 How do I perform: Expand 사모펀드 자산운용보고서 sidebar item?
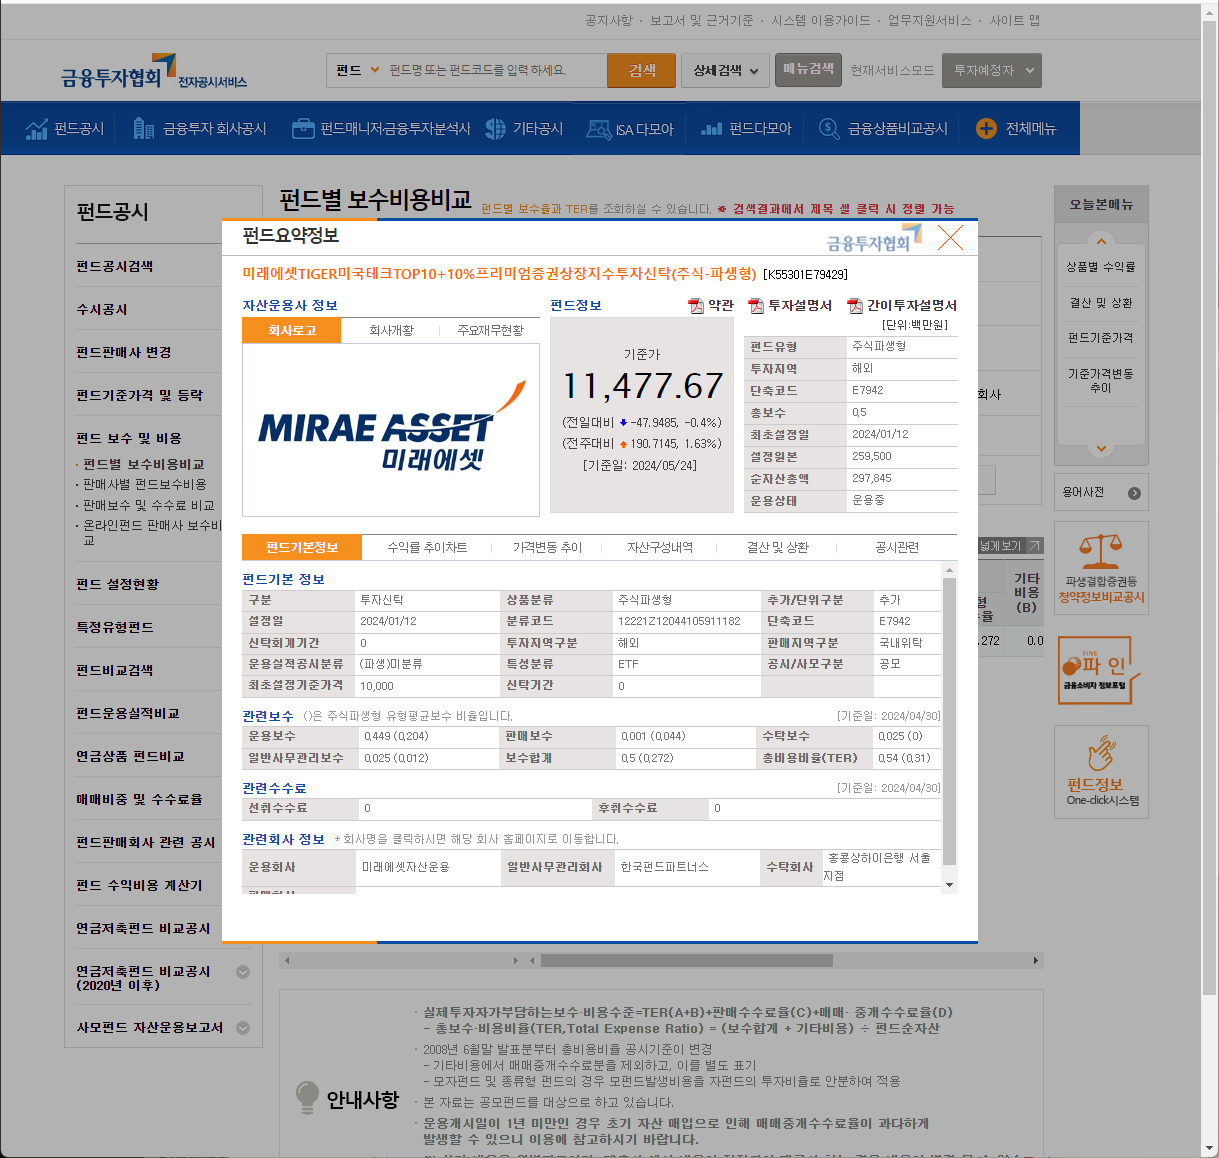243,1028
